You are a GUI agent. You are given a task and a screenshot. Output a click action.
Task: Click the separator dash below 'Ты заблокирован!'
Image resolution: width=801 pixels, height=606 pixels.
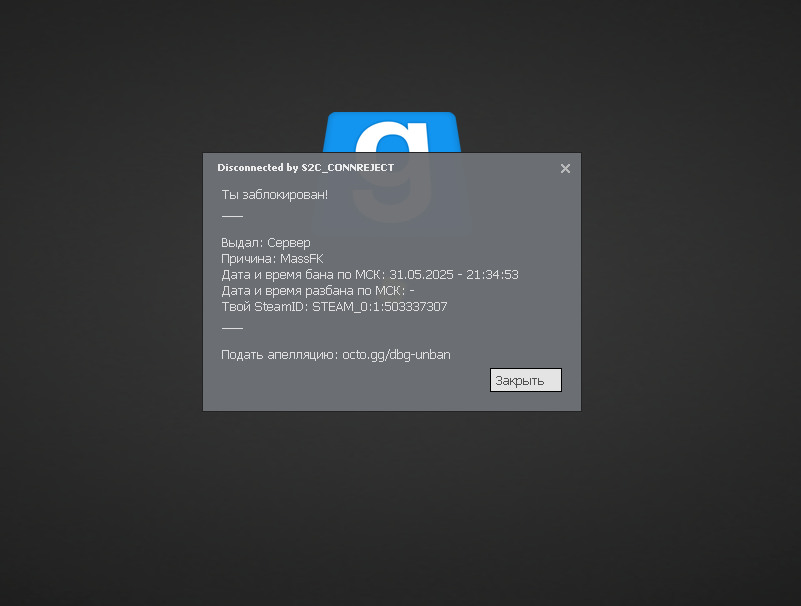pyautogui.click(x=232, y=216)
